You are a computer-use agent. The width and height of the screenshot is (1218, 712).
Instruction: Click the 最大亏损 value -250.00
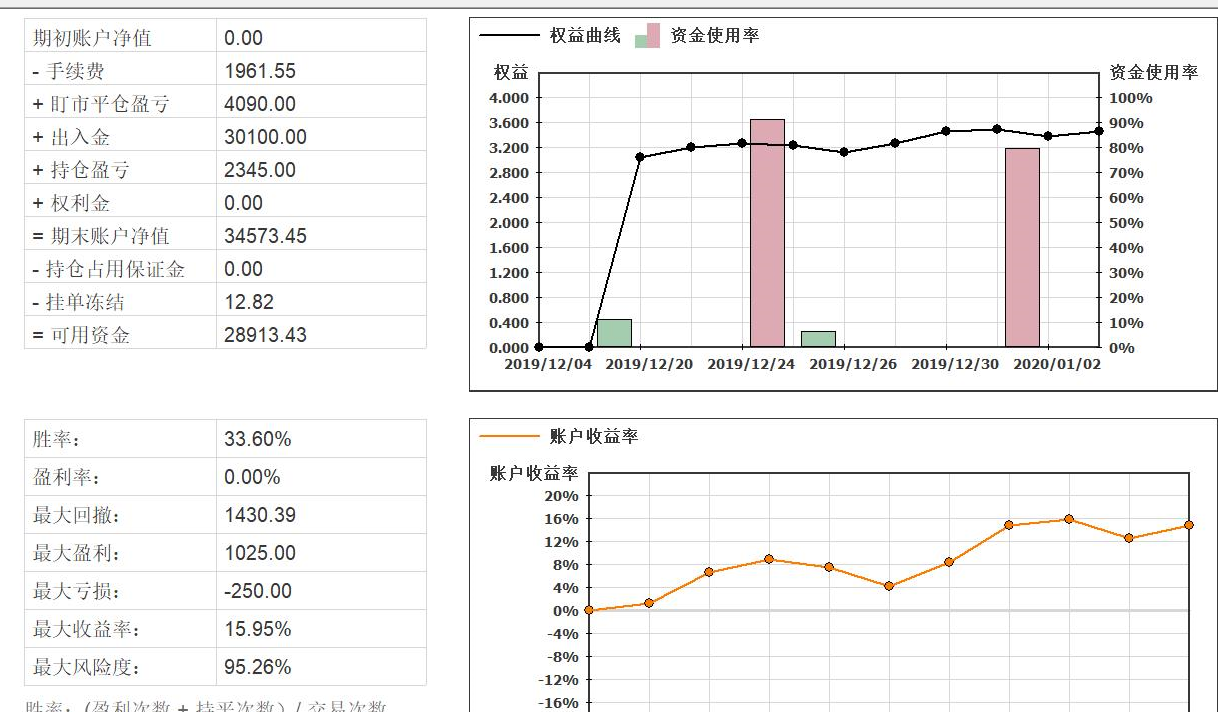pos(258,591)
